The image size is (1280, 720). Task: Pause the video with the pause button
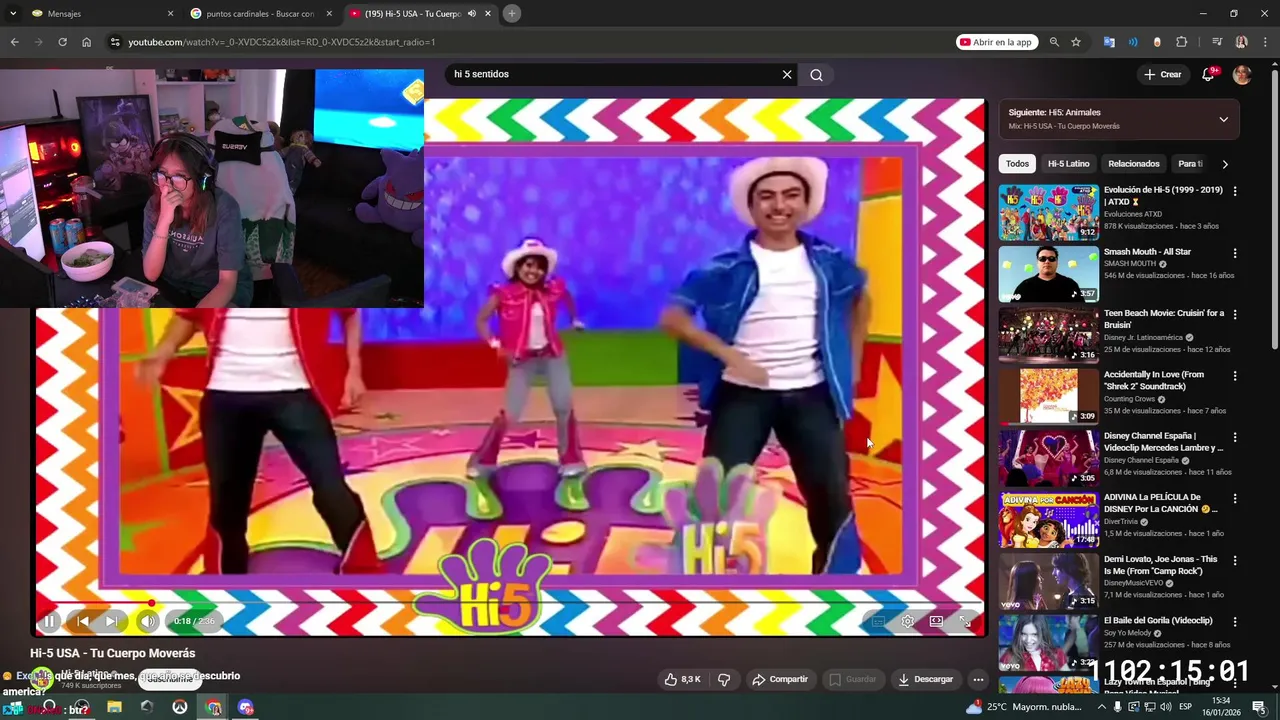coord(49,621)
